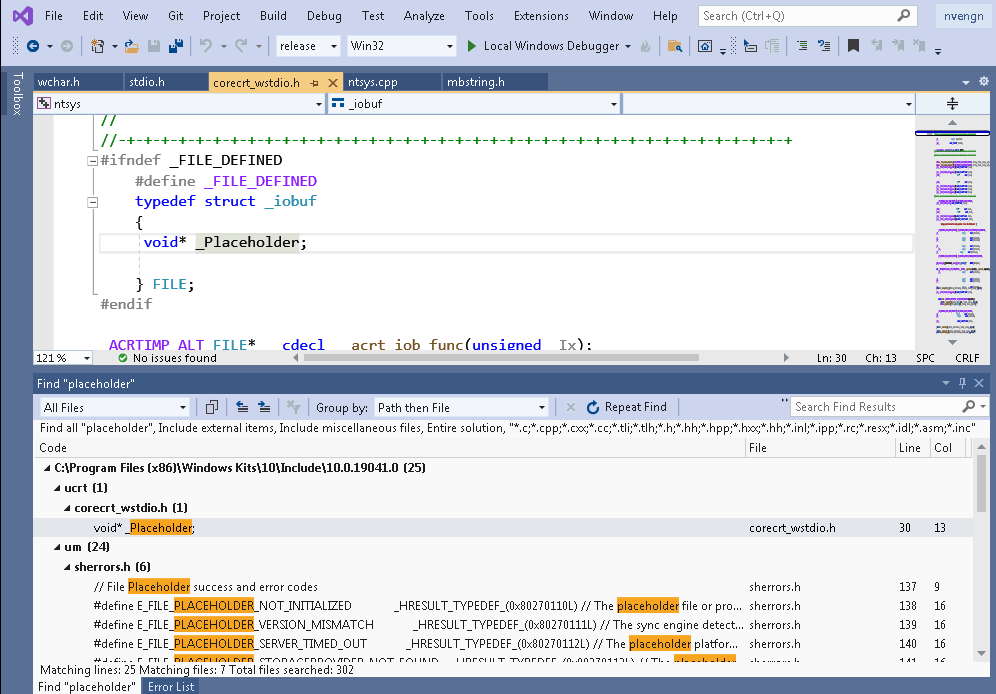The image size is (996, 694).
Task: Pin the Find results panel
Action: click(962, 383)
